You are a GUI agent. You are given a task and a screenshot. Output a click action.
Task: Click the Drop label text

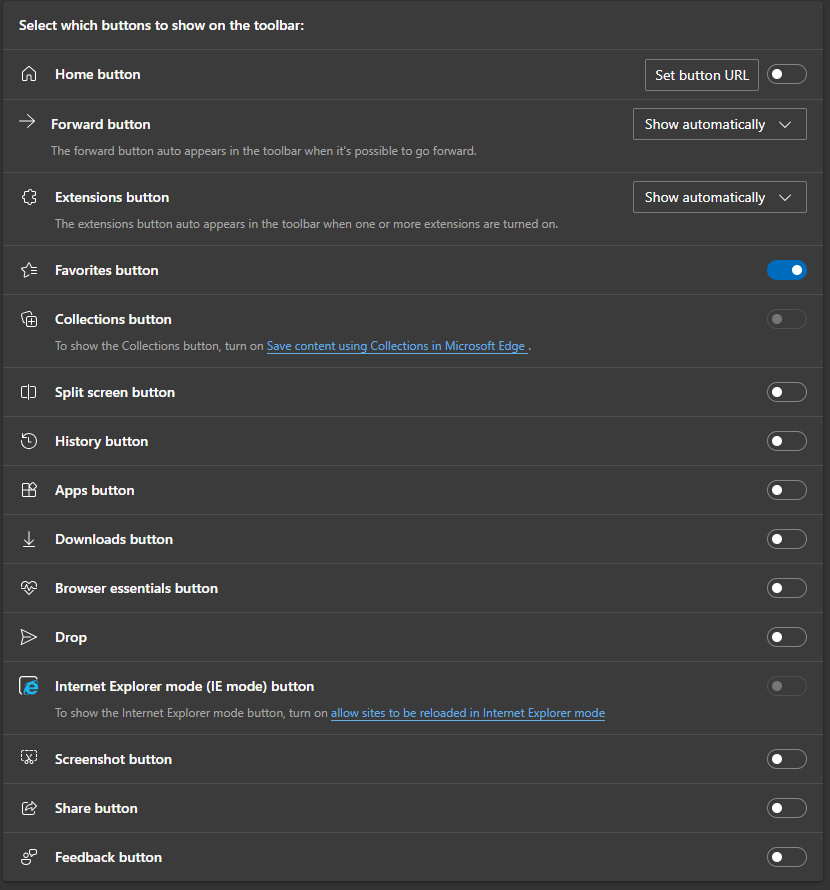pyautogui.click(x=71, y=637)
